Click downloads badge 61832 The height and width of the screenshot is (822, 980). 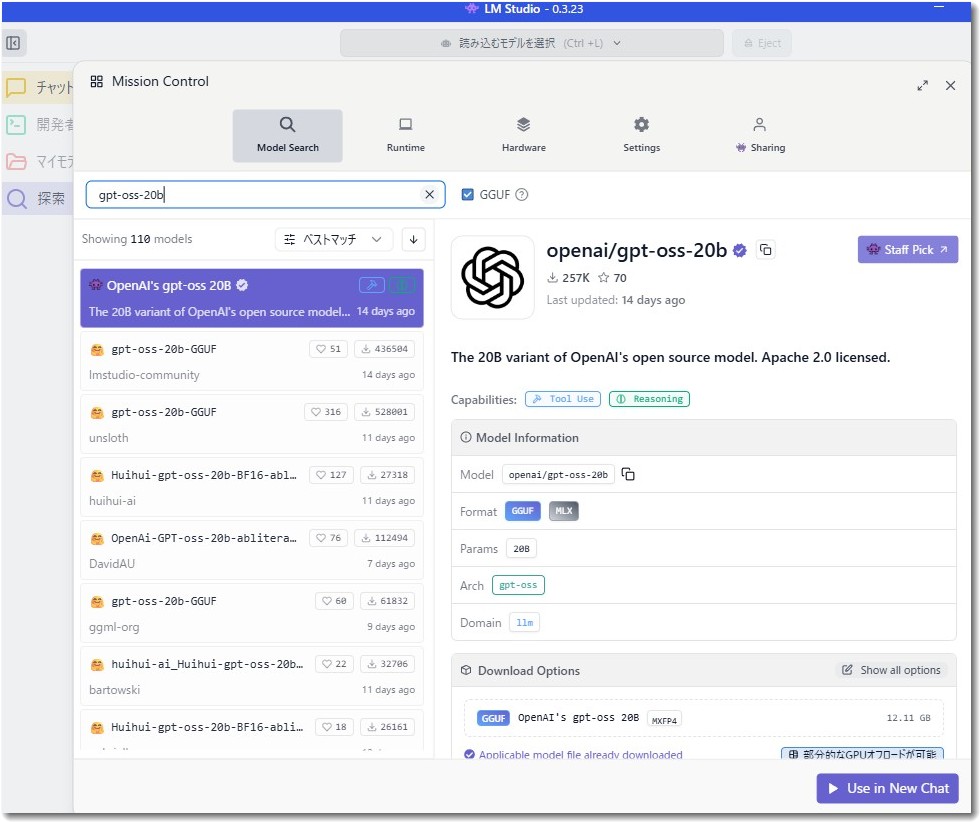388,601
